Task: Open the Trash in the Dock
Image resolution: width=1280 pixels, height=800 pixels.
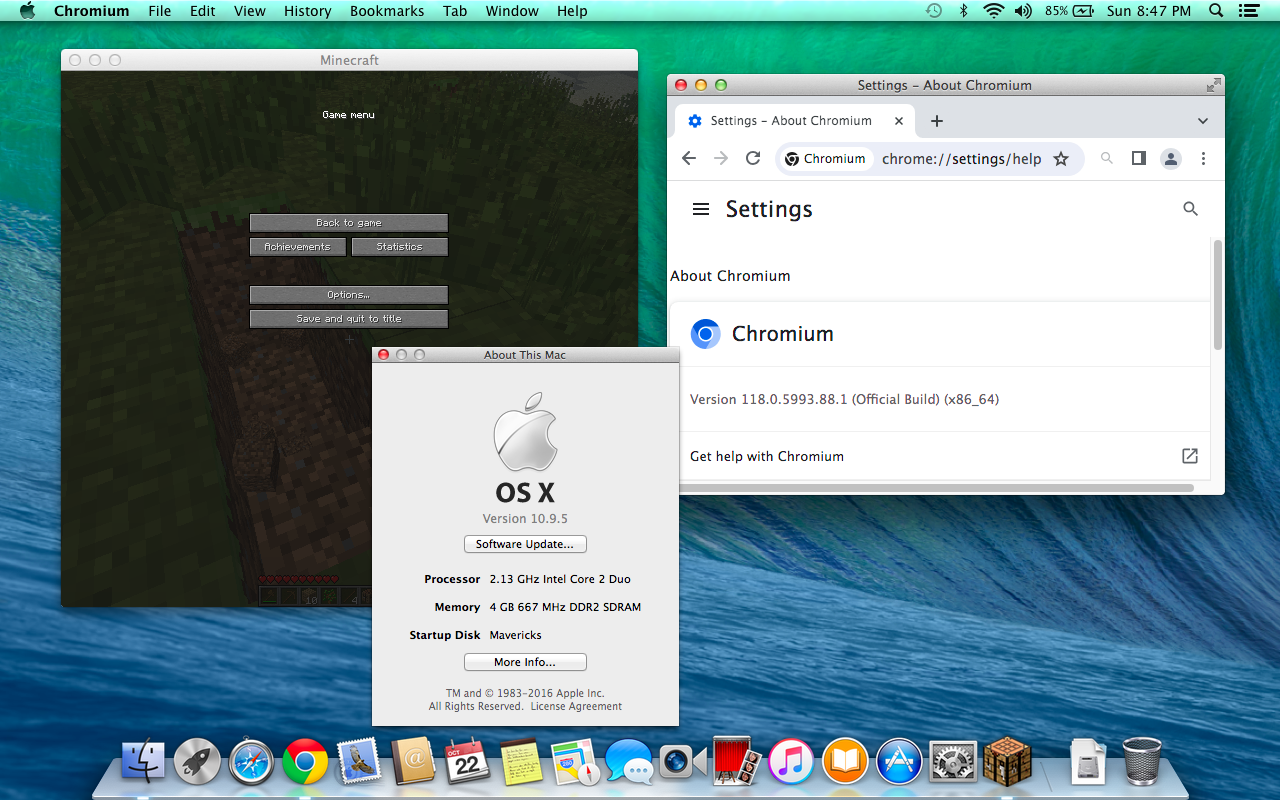Action: (x=1142, y=762)
